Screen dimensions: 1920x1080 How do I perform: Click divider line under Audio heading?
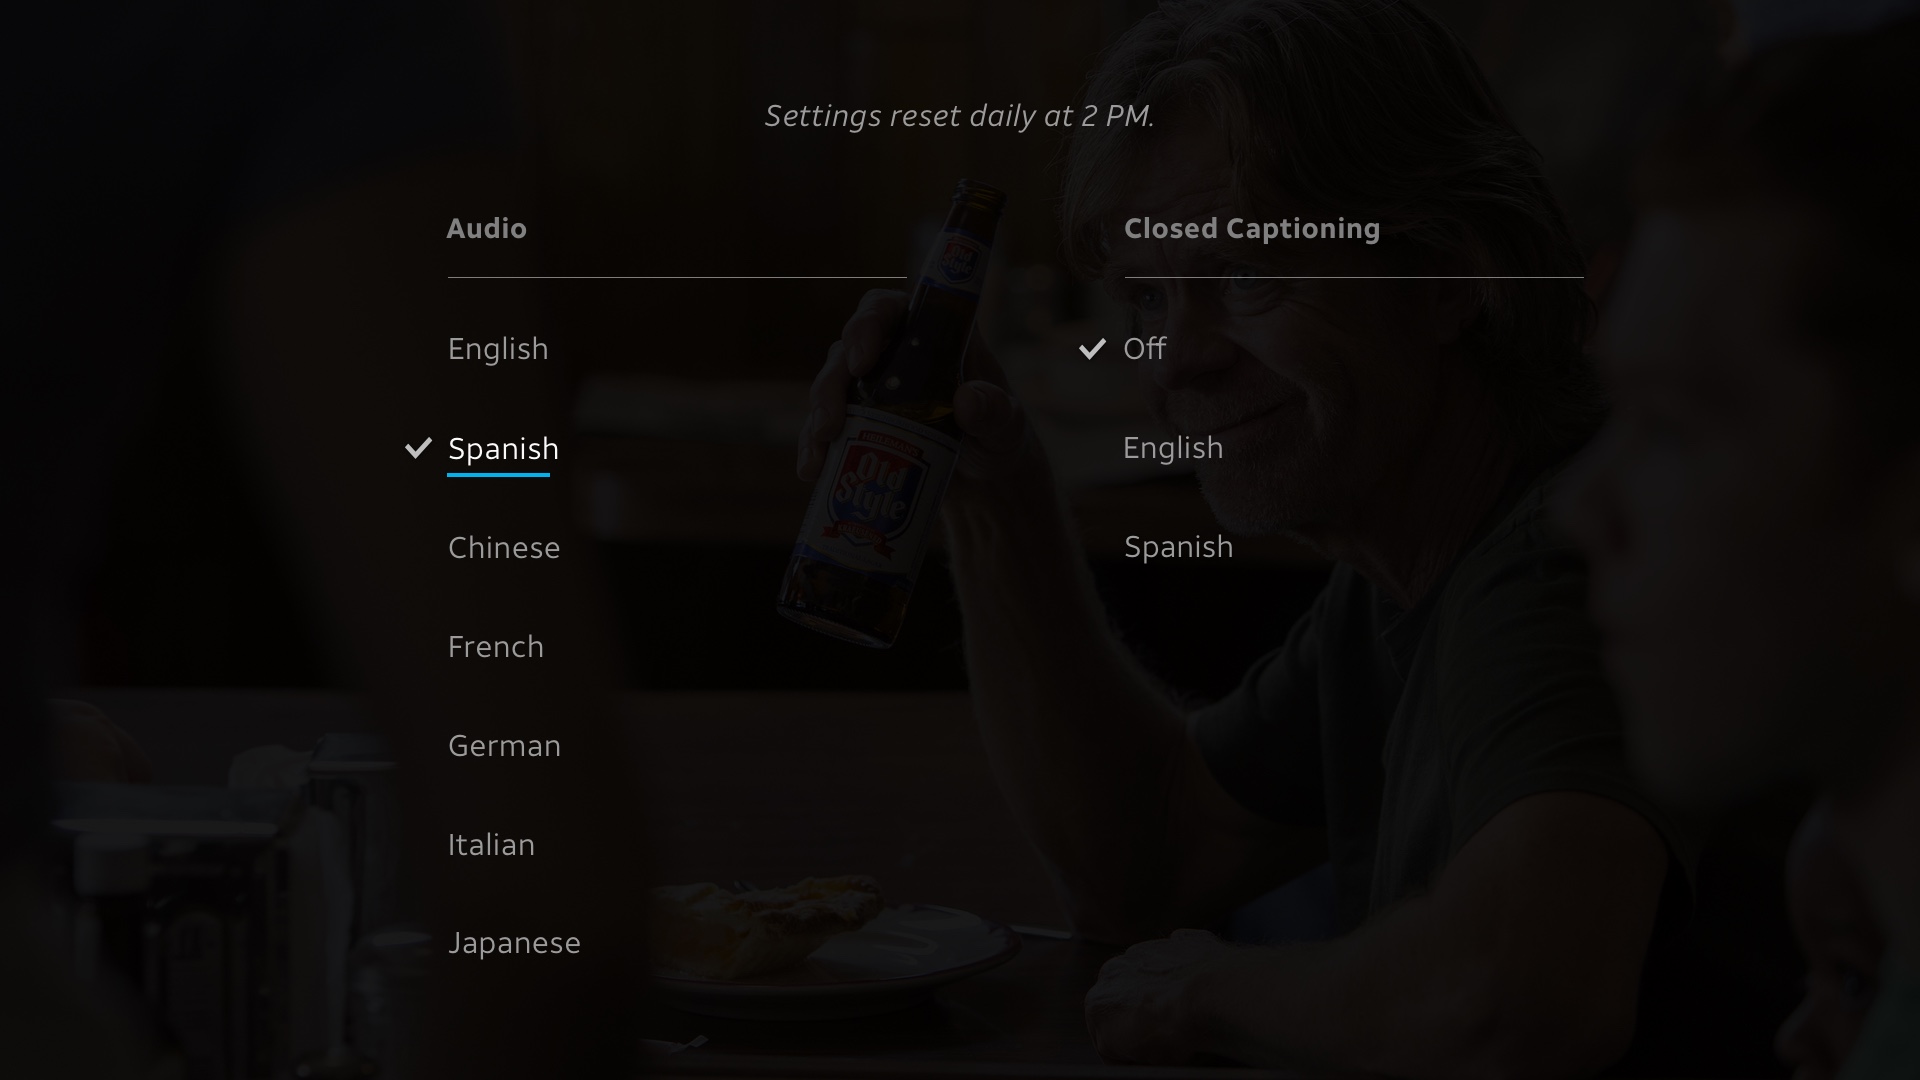tap(677, 277)
